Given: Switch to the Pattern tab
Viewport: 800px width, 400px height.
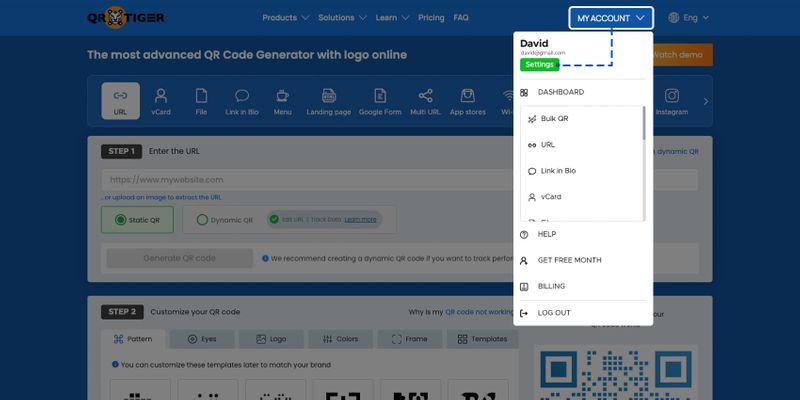Looking at the screenshot, I should [133, 339].
